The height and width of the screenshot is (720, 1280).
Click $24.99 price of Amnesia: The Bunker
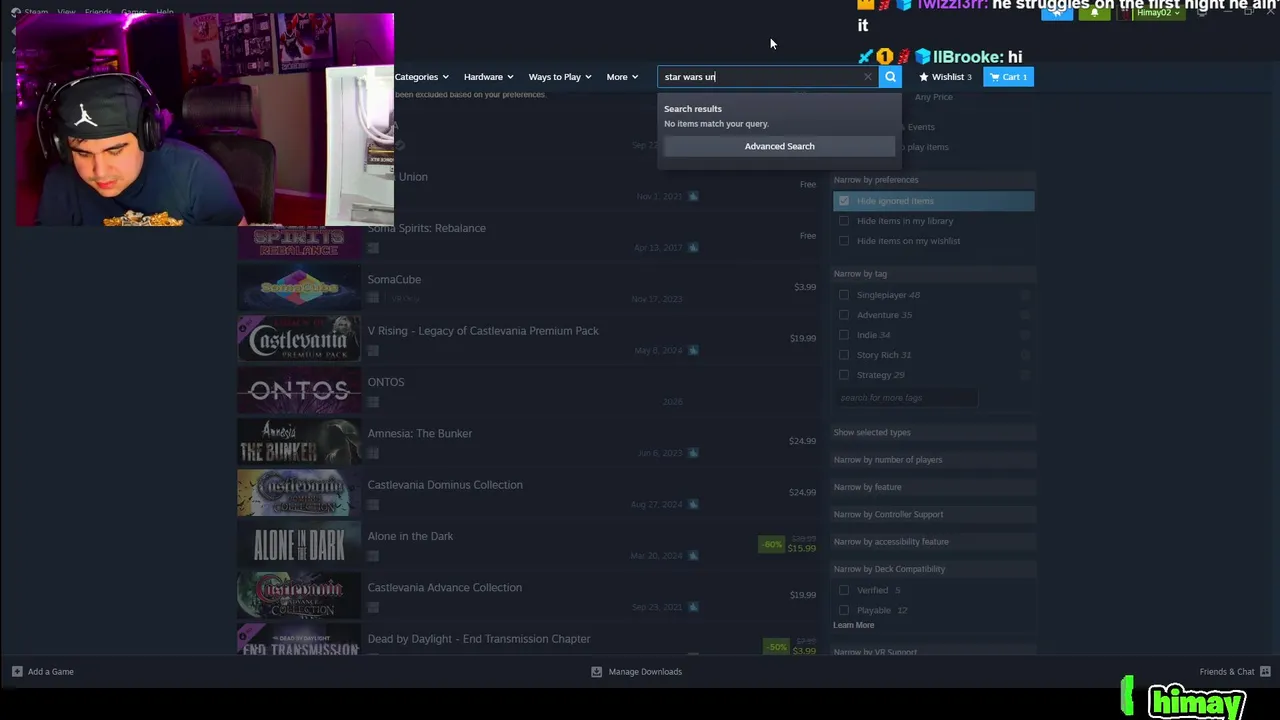[802, 441]
